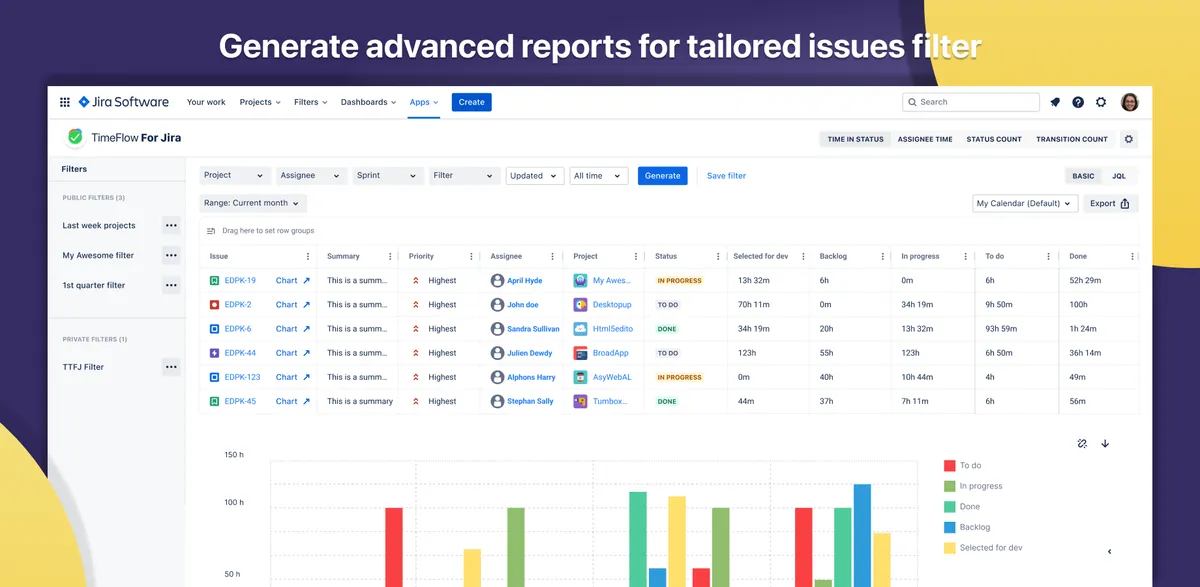Toggle Backlog series in chart legend
This screenshot has width=1200, height=587.
[967, 527]
